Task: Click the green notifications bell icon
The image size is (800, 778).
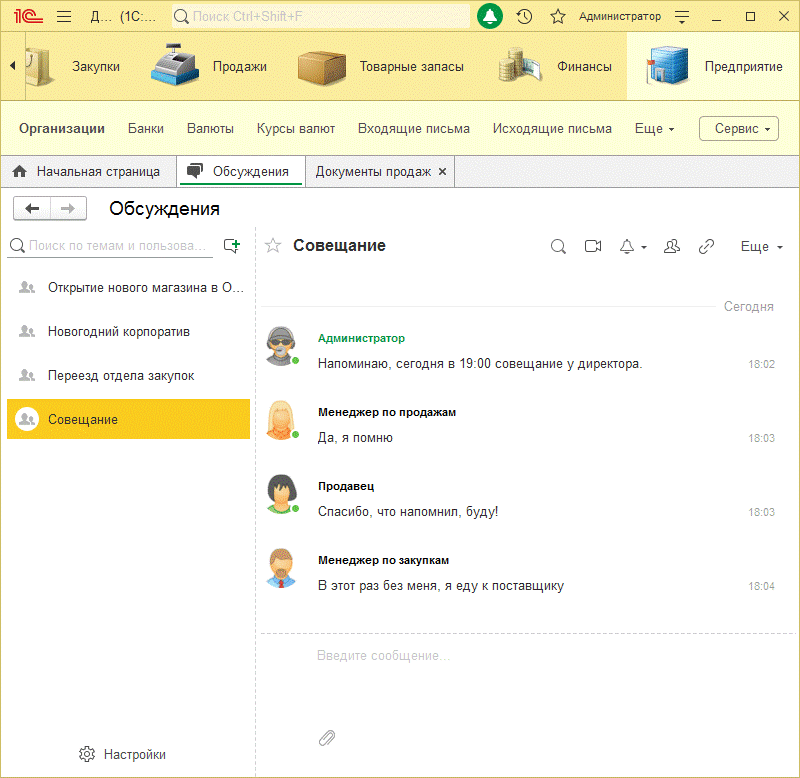Action: coord(490,16)
